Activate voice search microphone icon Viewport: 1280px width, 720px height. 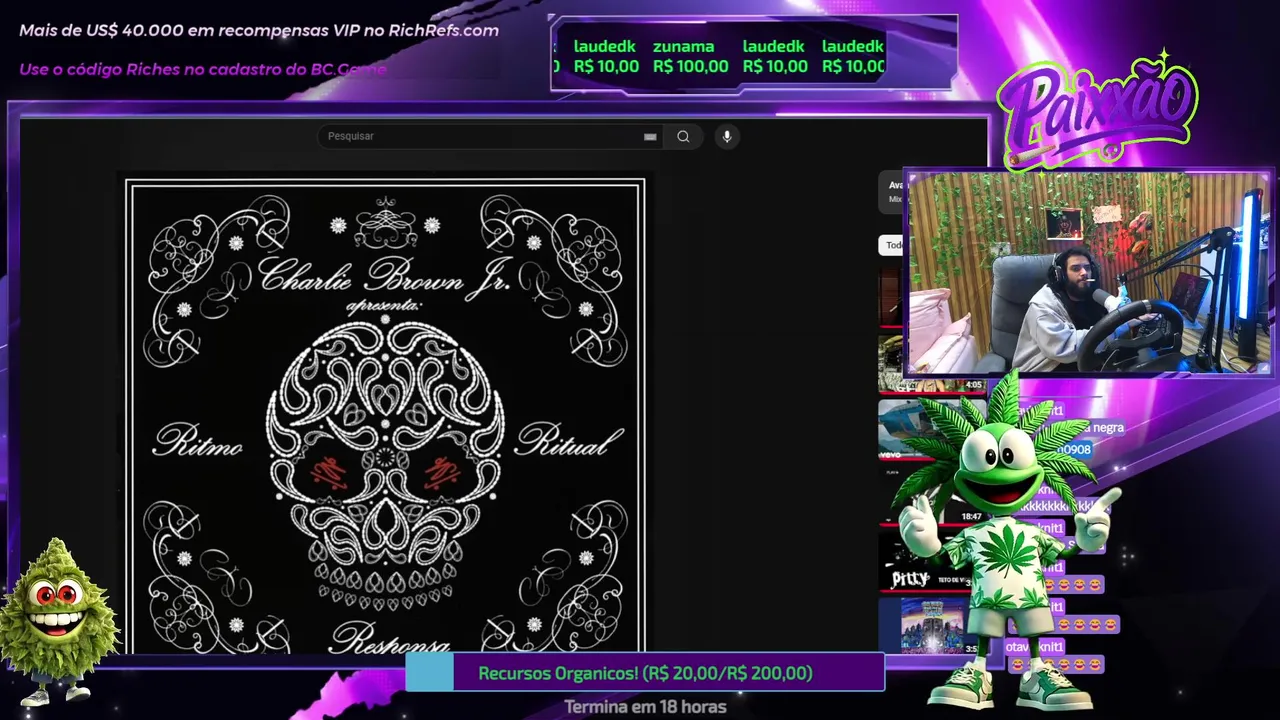727,137
